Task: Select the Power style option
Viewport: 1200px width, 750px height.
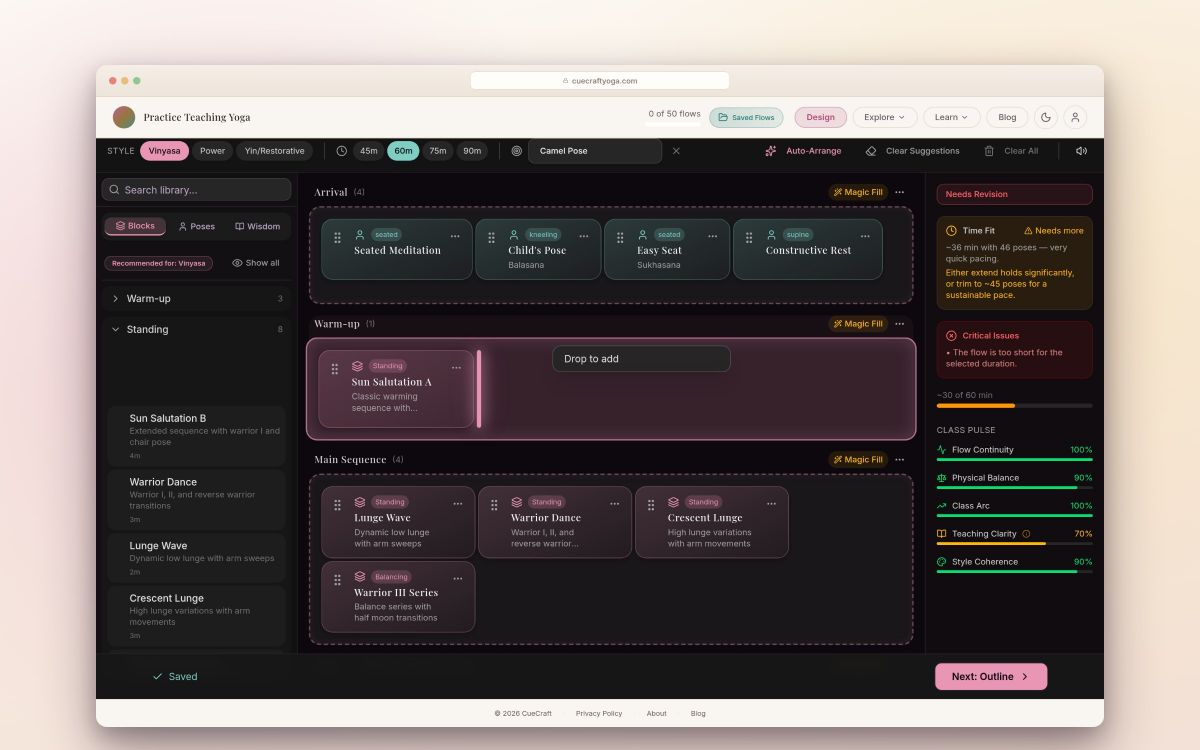Action: (x=212, y=151)
